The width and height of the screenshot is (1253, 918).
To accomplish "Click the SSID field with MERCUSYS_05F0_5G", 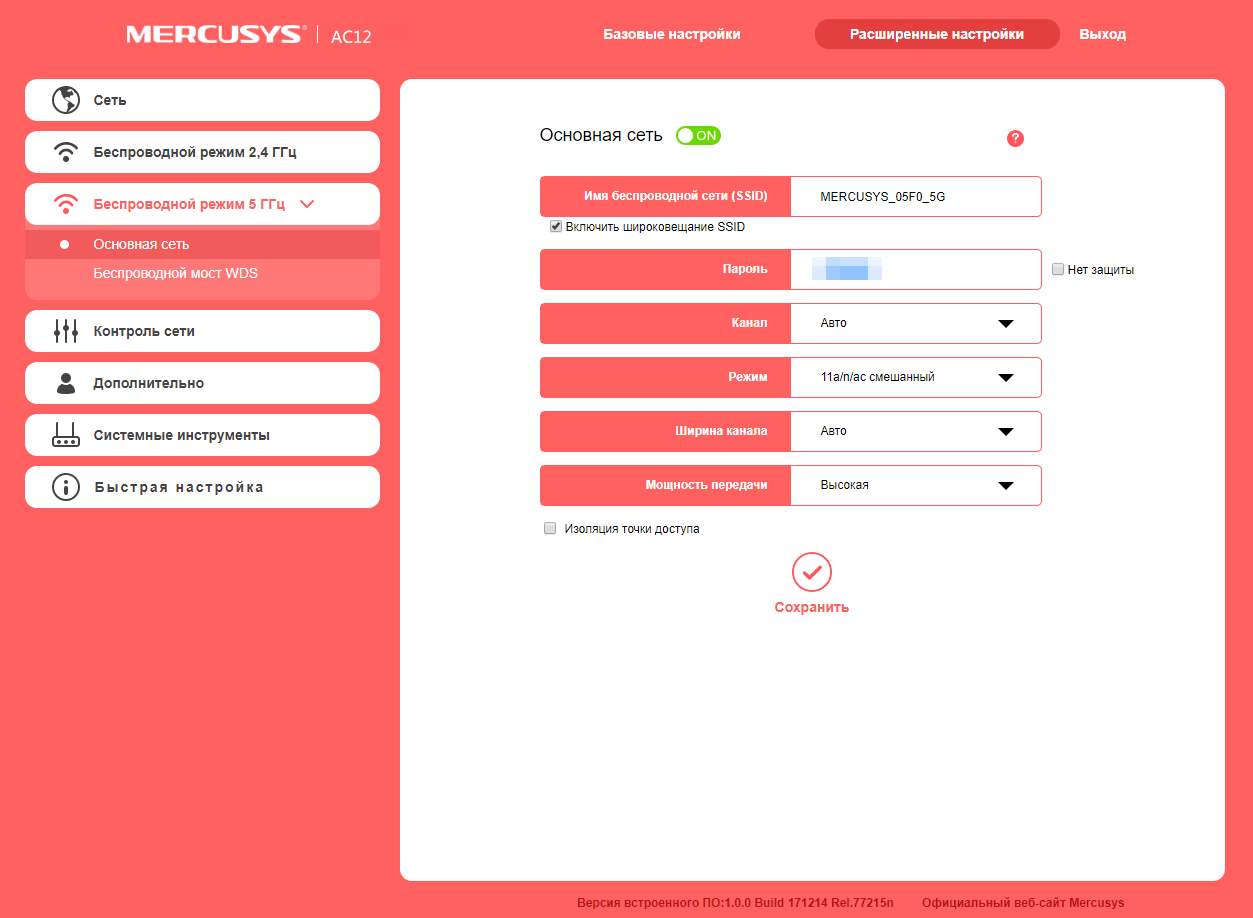I will click(916, 197).
